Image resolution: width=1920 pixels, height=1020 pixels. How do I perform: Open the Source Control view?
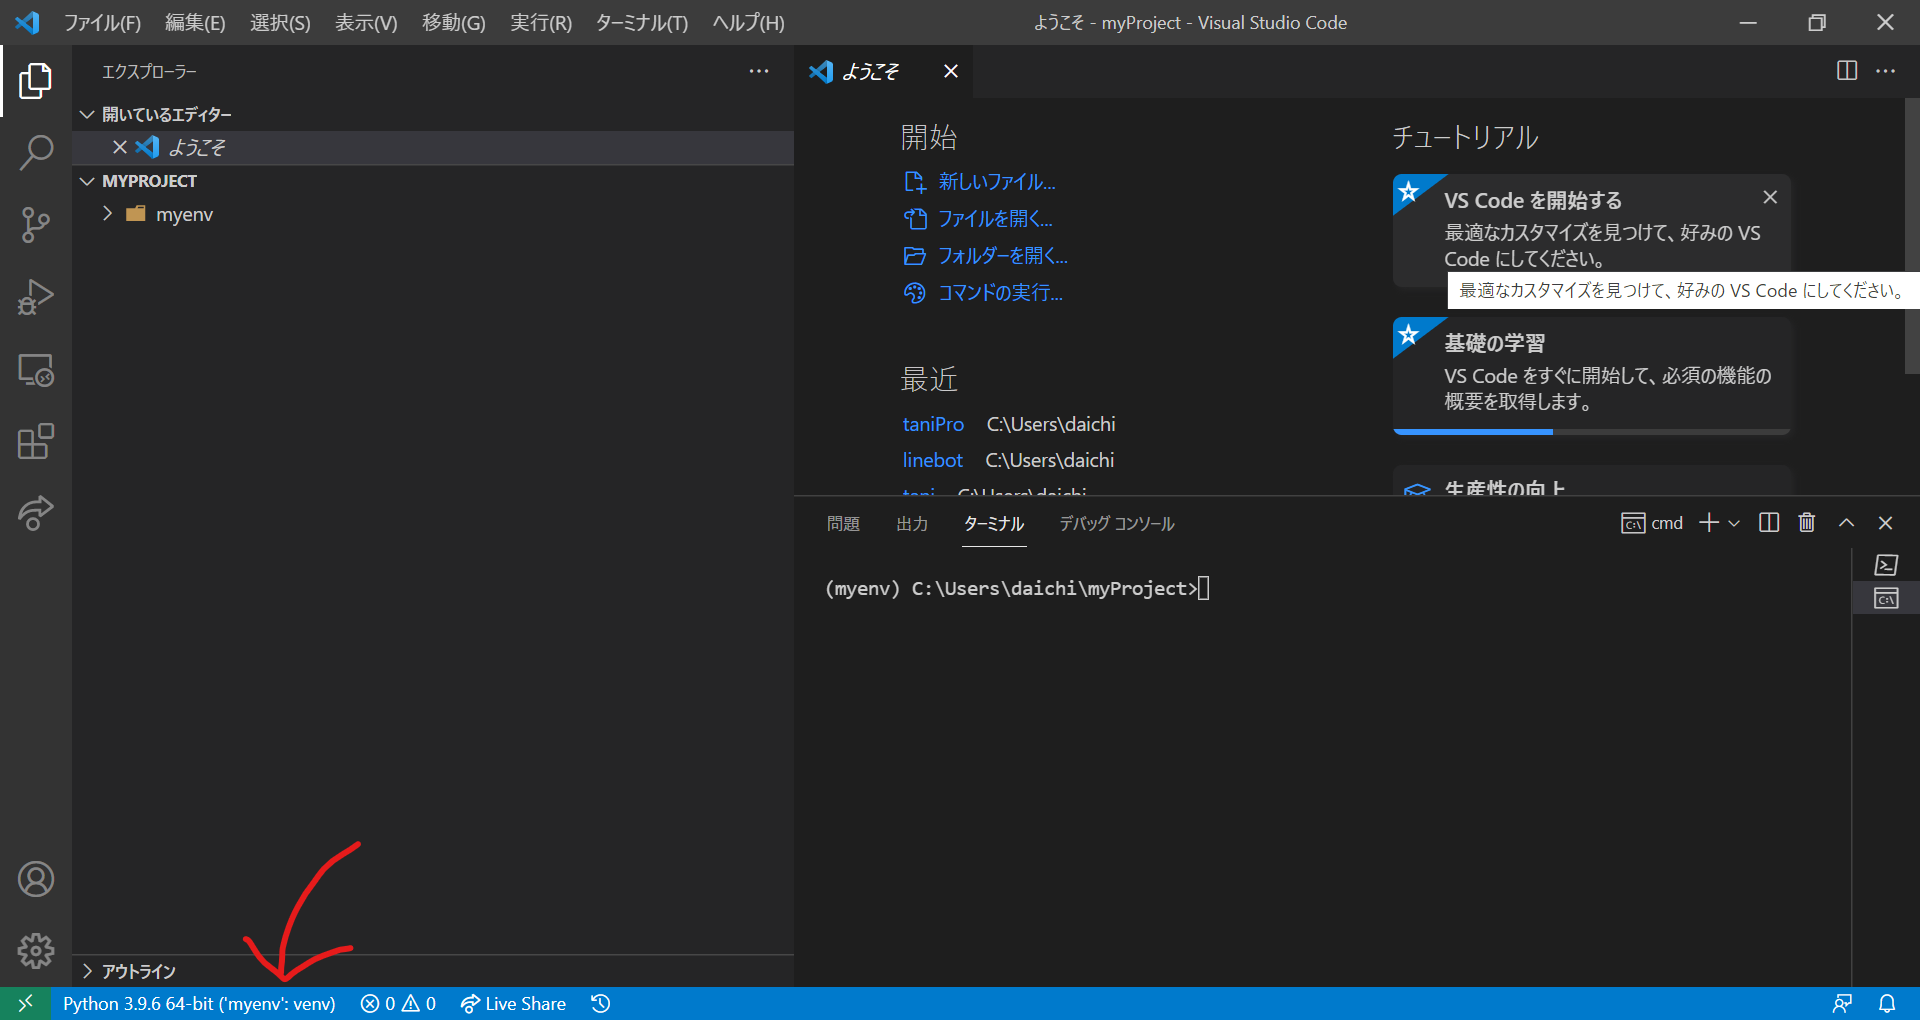(x=36, y=225)
